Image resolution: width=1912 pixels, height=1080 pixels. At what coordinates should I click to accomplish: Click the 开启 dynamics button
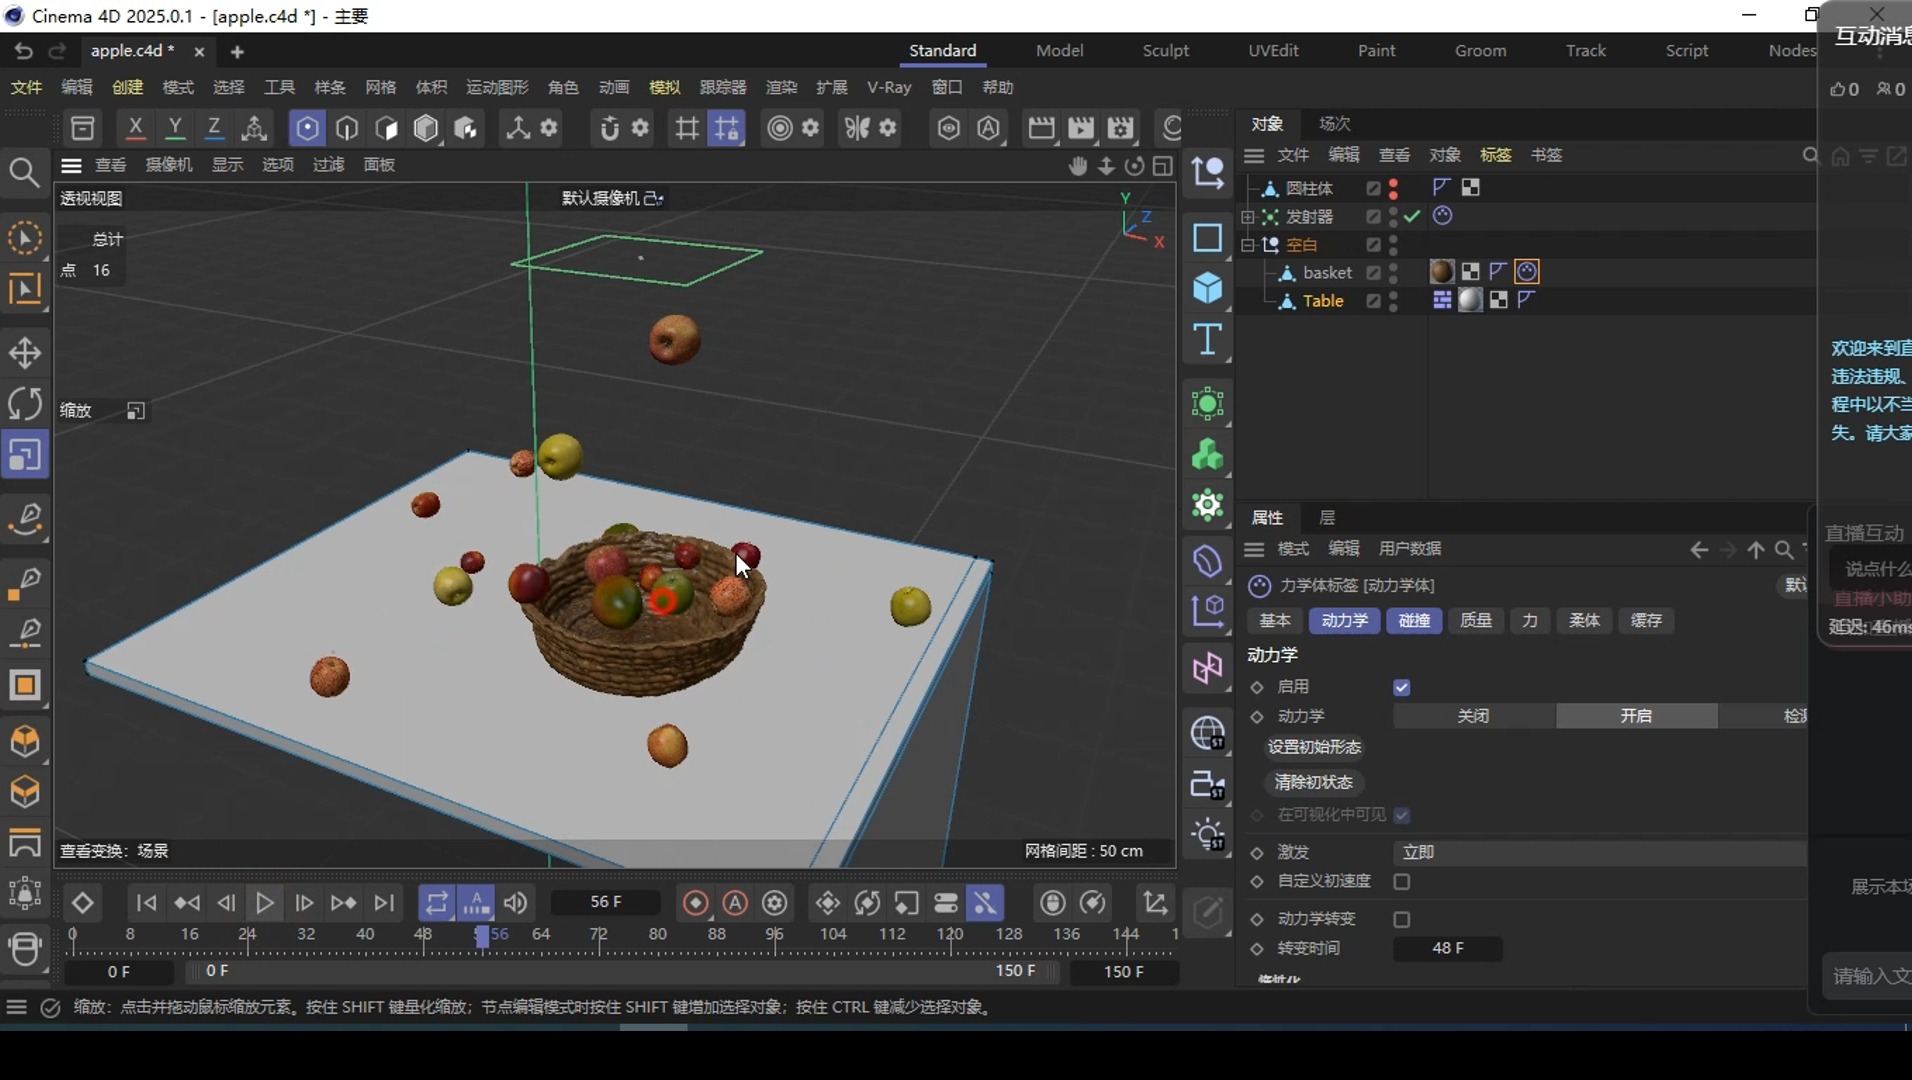click(1637, 716)
